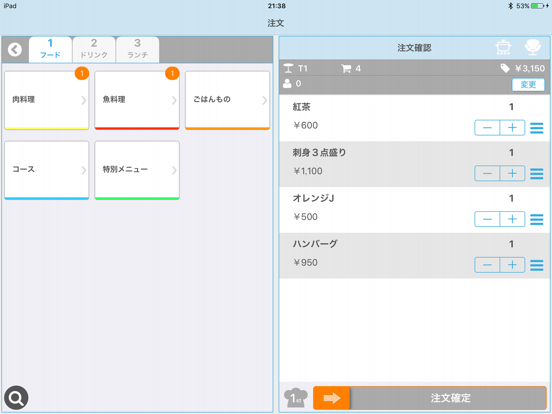Screen dimensions: 552x414
Task: Tap the price tag icon
Action: (505, 68)
